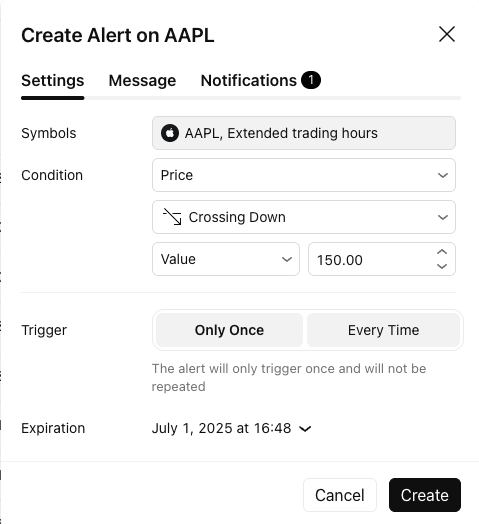Click the Notifications count badge
Viewport: 479px width, 524px height.
[311, 80]
